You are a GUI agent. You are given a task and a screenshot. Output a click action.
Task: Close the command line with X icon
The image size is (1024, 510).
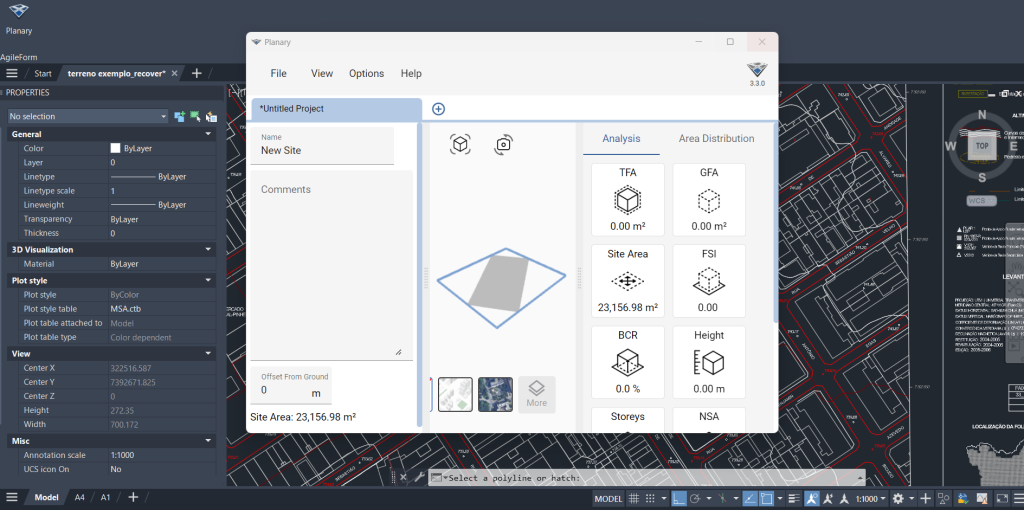[404, 477]
